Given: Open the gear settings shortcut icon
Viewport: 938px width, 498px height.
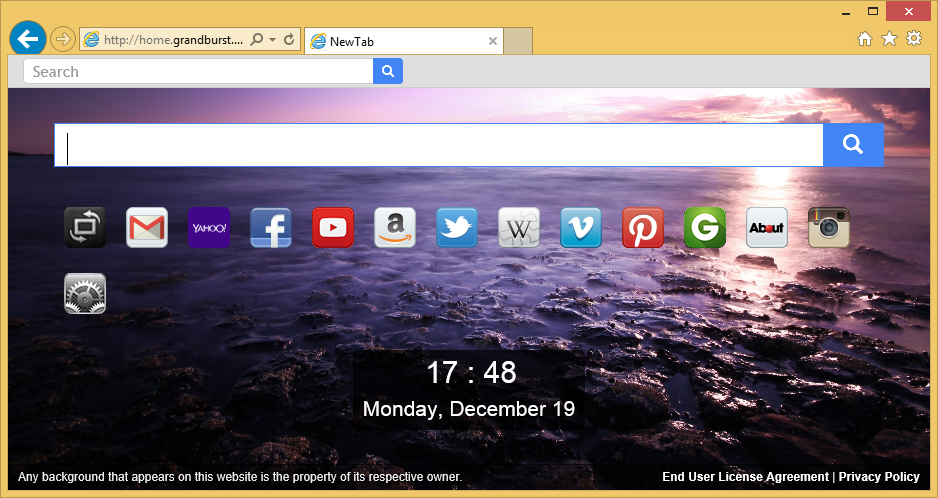Looking at the screenshot, I should 85,293.
